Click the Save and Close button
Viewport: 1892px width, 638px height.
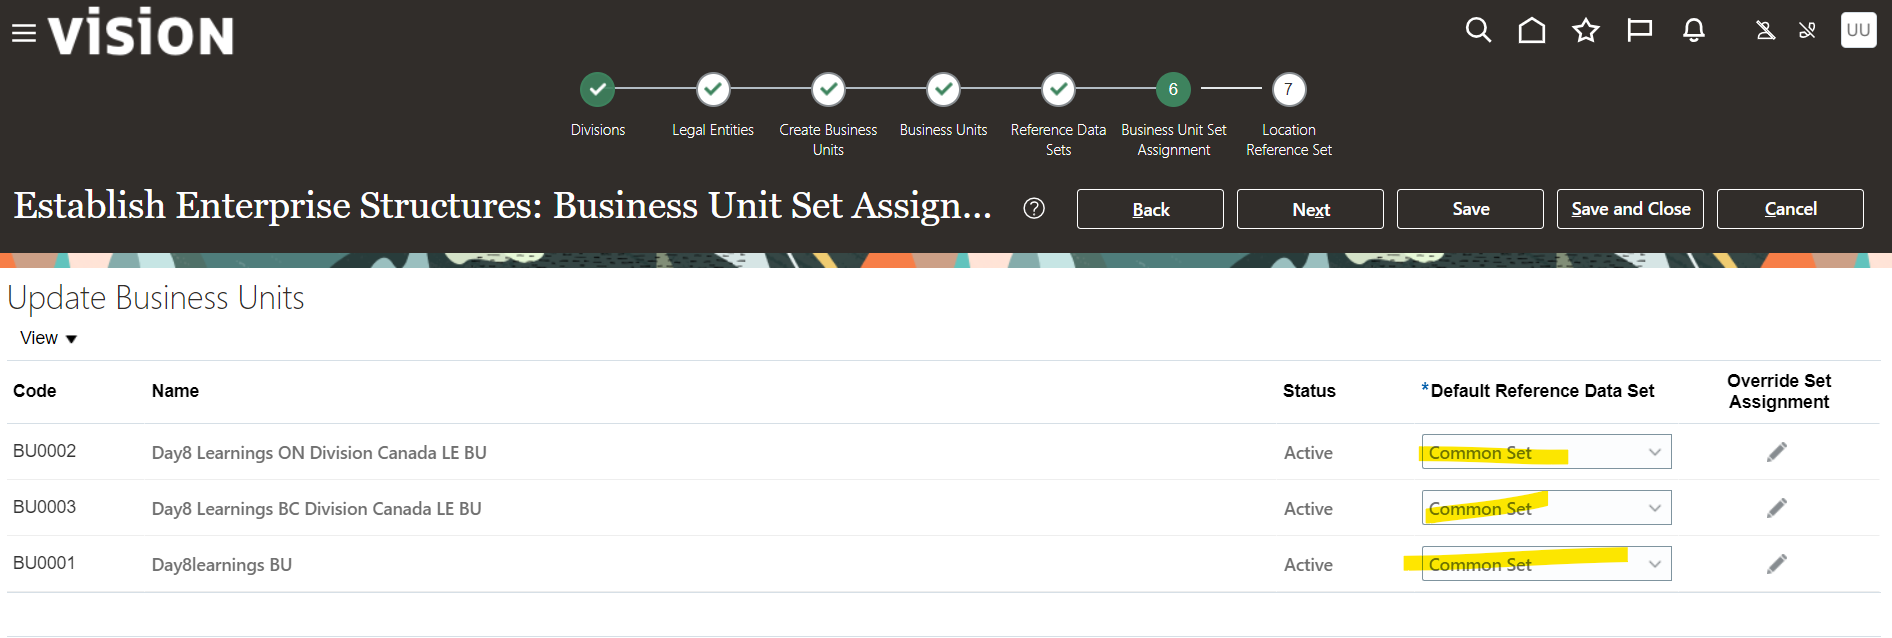pos(1630,209)
